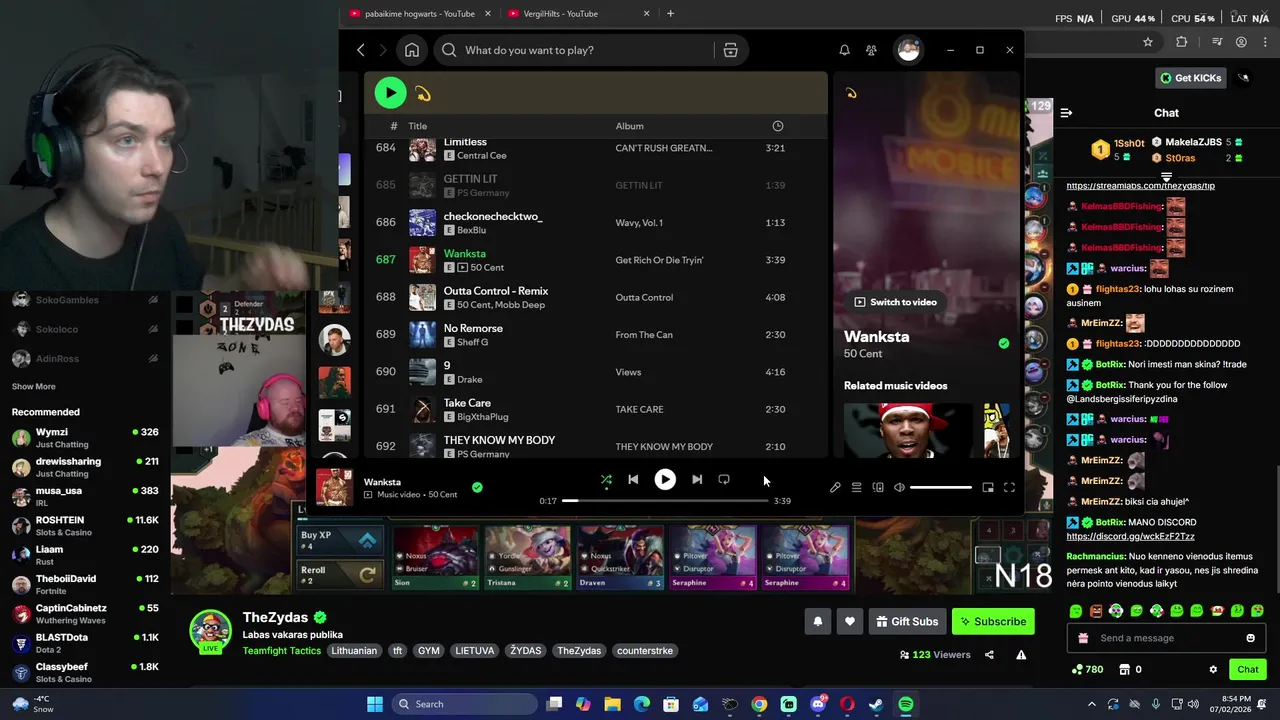This screenshot has width=1280, height=720.
Task: Go to Spotify Home
Action: [x=412, y=50]
